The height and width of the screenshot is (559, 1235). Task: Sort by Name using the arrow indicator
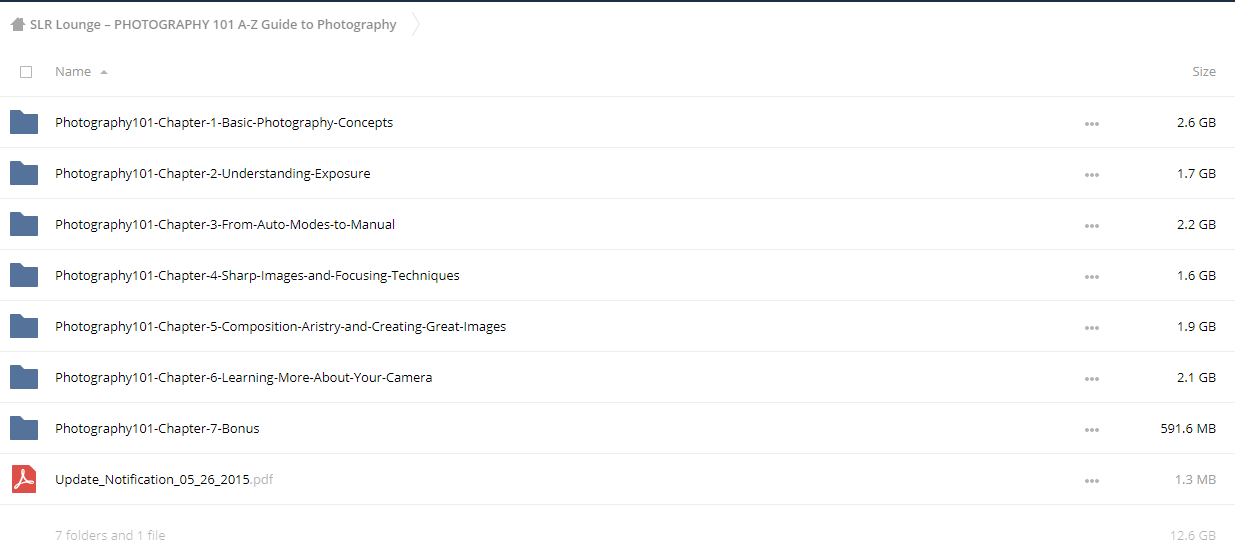(104, 72)
